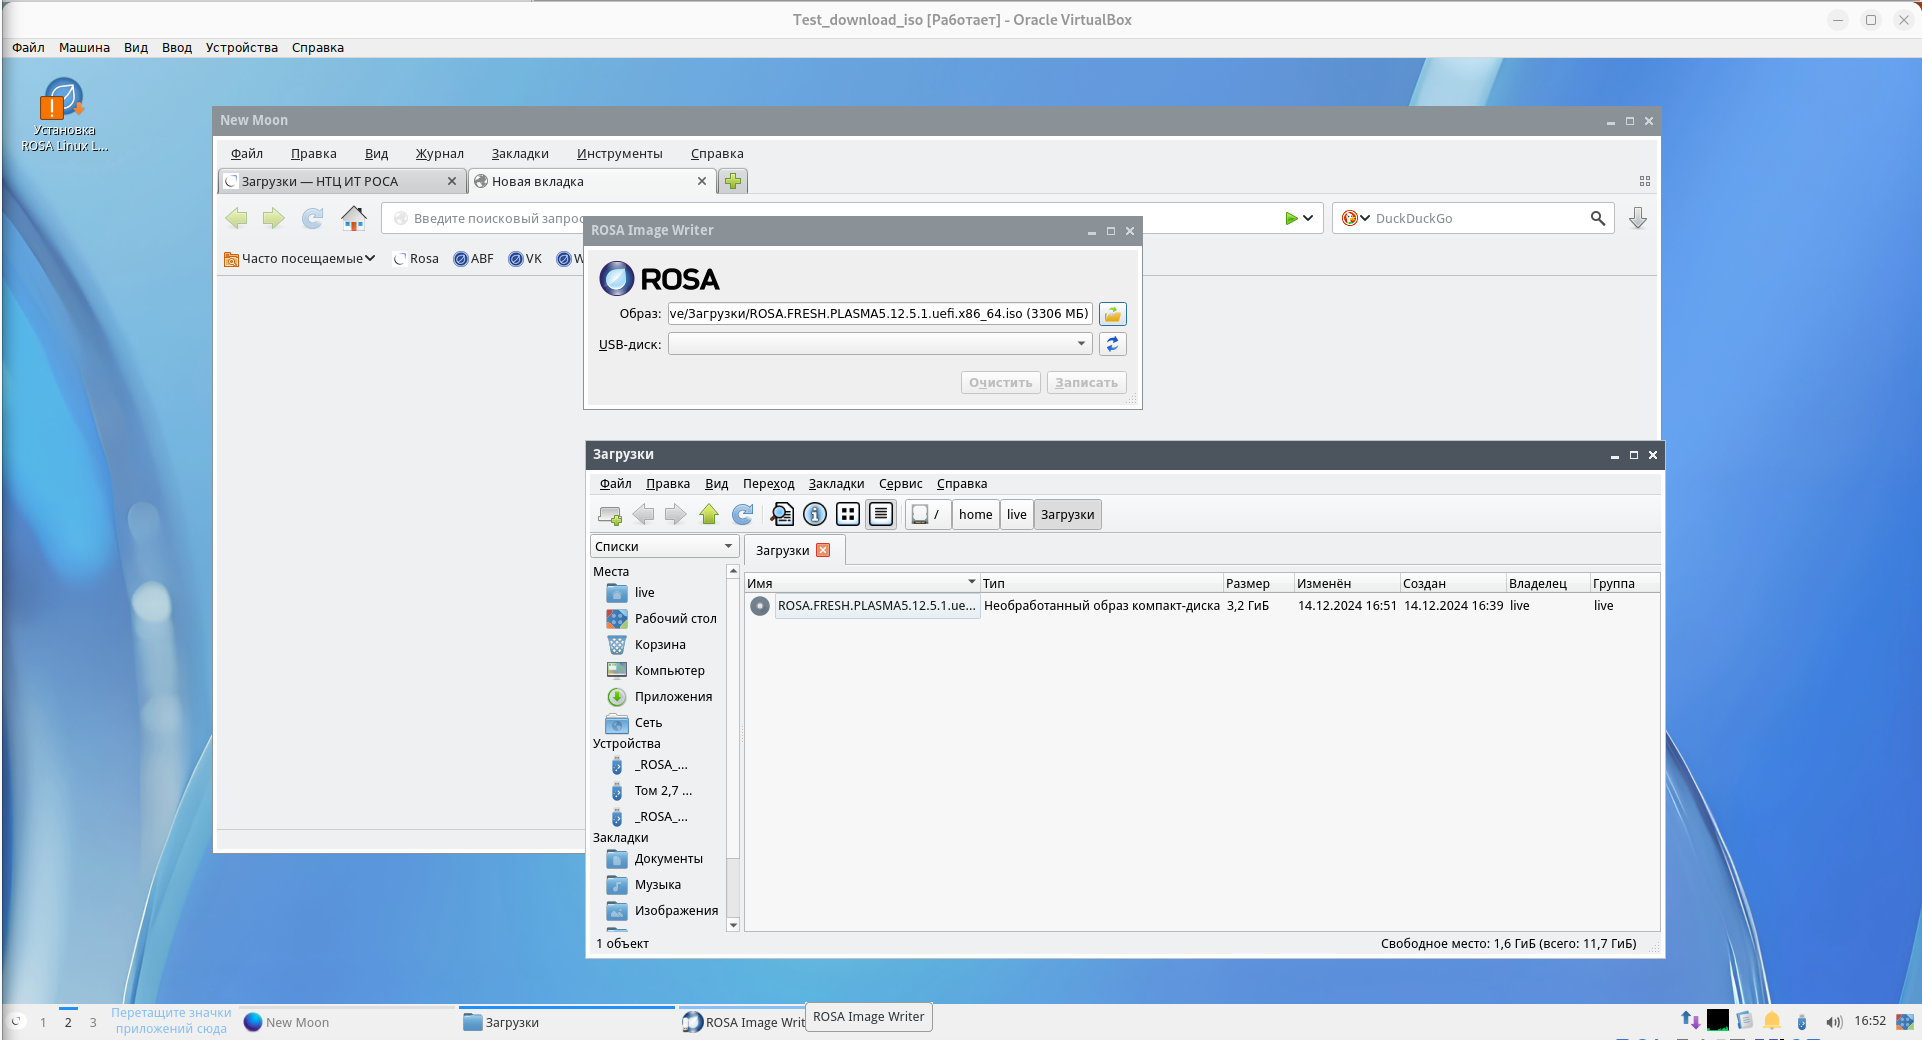The height and width of the screenshot is (1040, 1922).
Task: Open a new tab in the Загрузки file manager
Action: [609, 515]
